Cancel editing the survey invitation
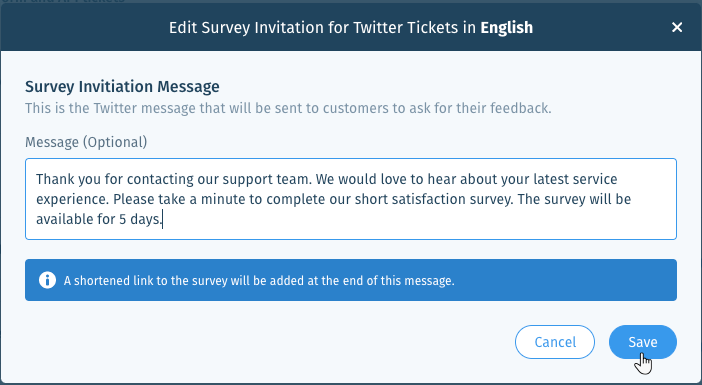 click(555, 342)
